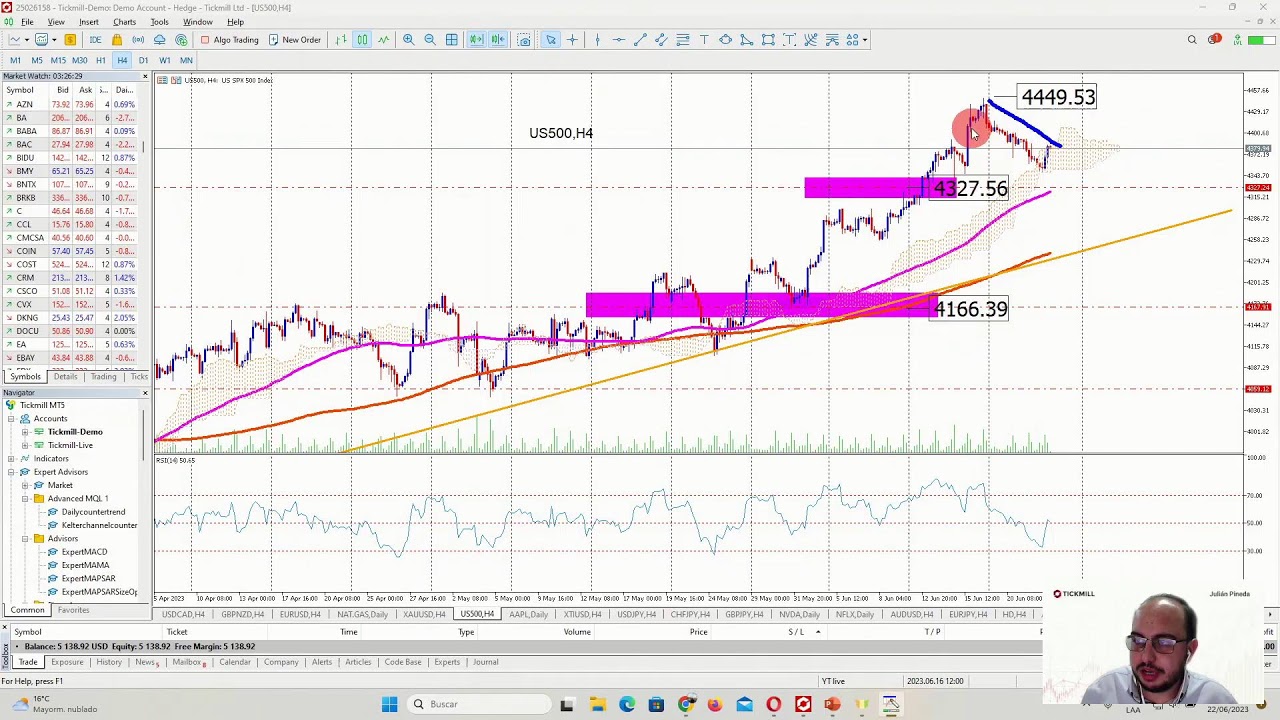
Task: Click the dollar Market Watch icon
Action: click(70, 40)
